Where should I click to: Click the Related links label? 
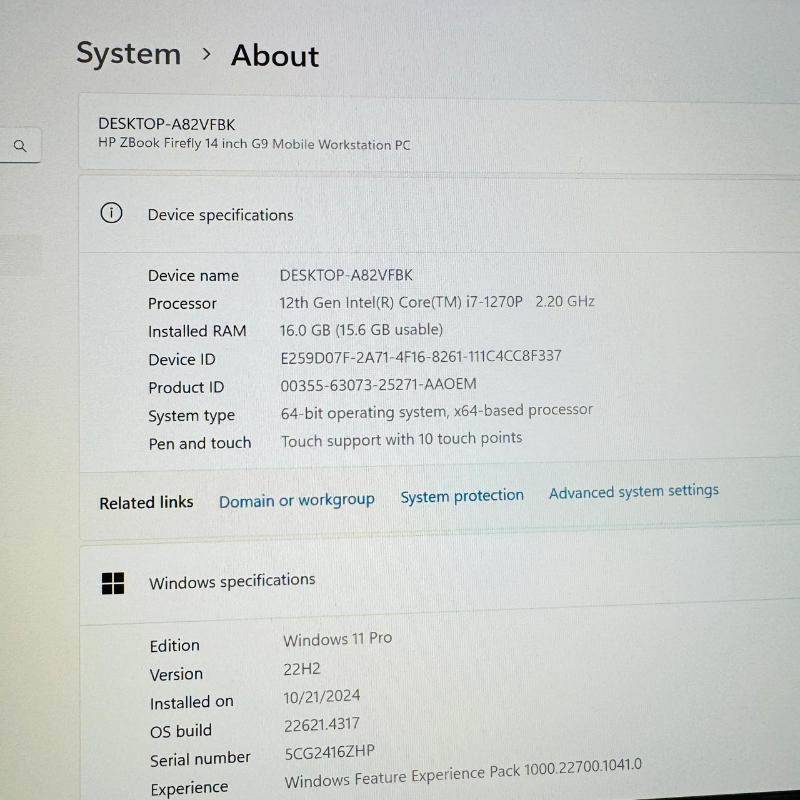146,503
